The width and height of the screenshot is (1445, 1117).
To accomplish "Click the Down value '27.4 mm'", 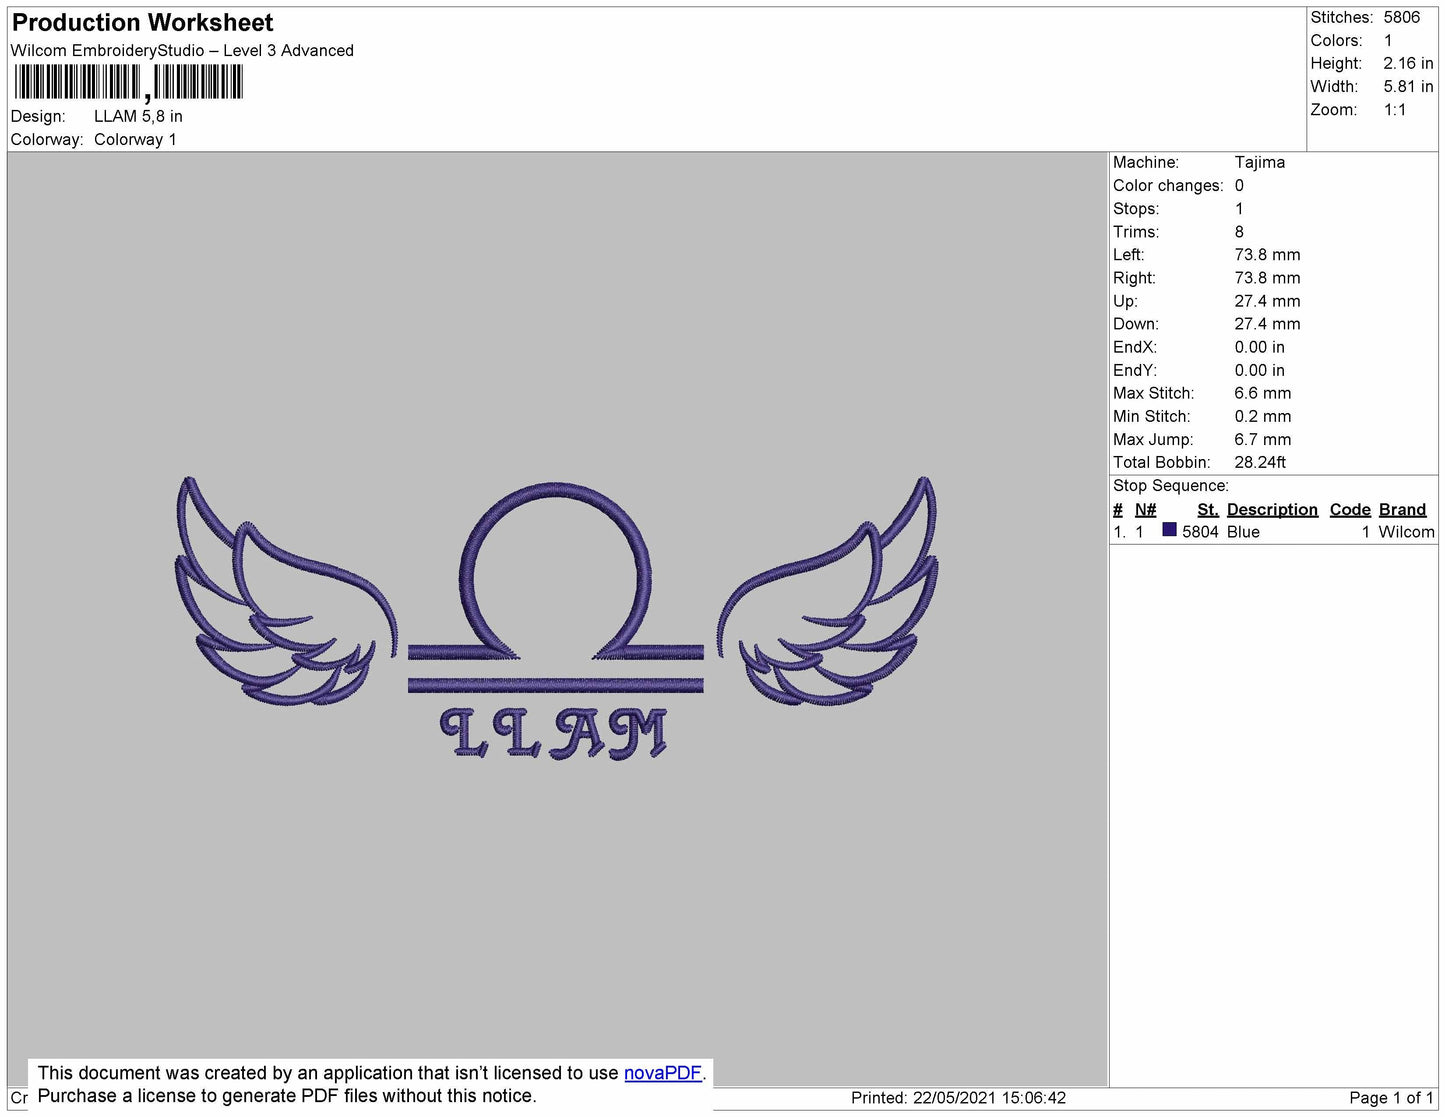I will point(1267,323).
